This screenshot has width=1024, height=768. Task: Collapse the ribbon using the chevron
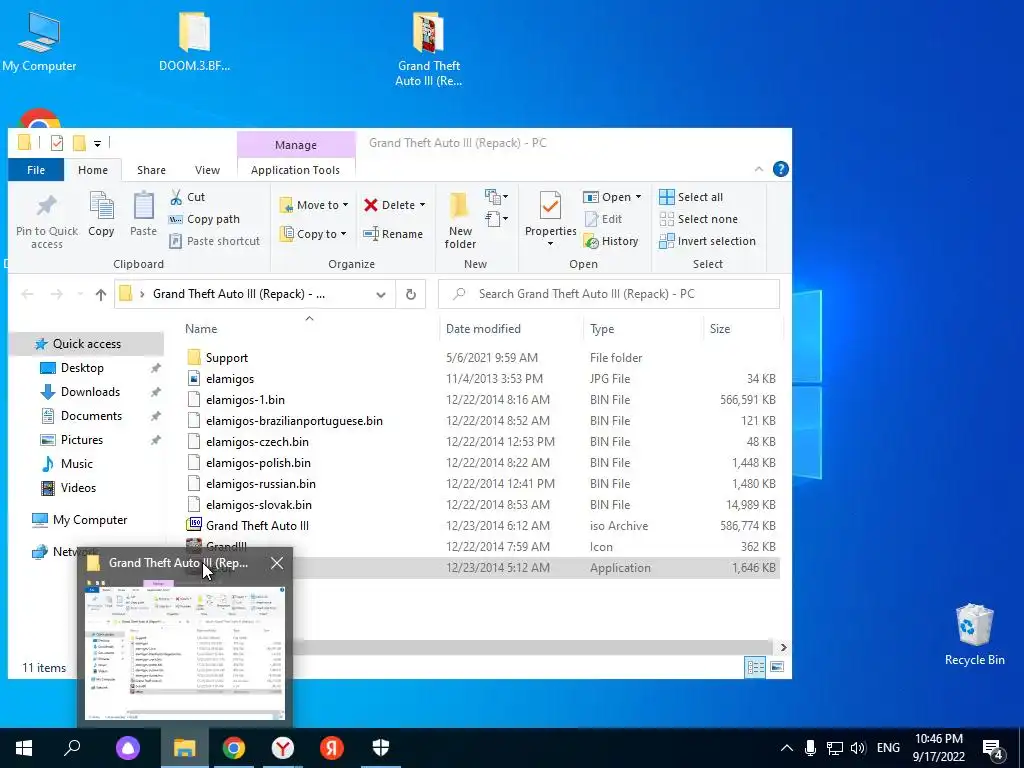[x=759, y=169]
